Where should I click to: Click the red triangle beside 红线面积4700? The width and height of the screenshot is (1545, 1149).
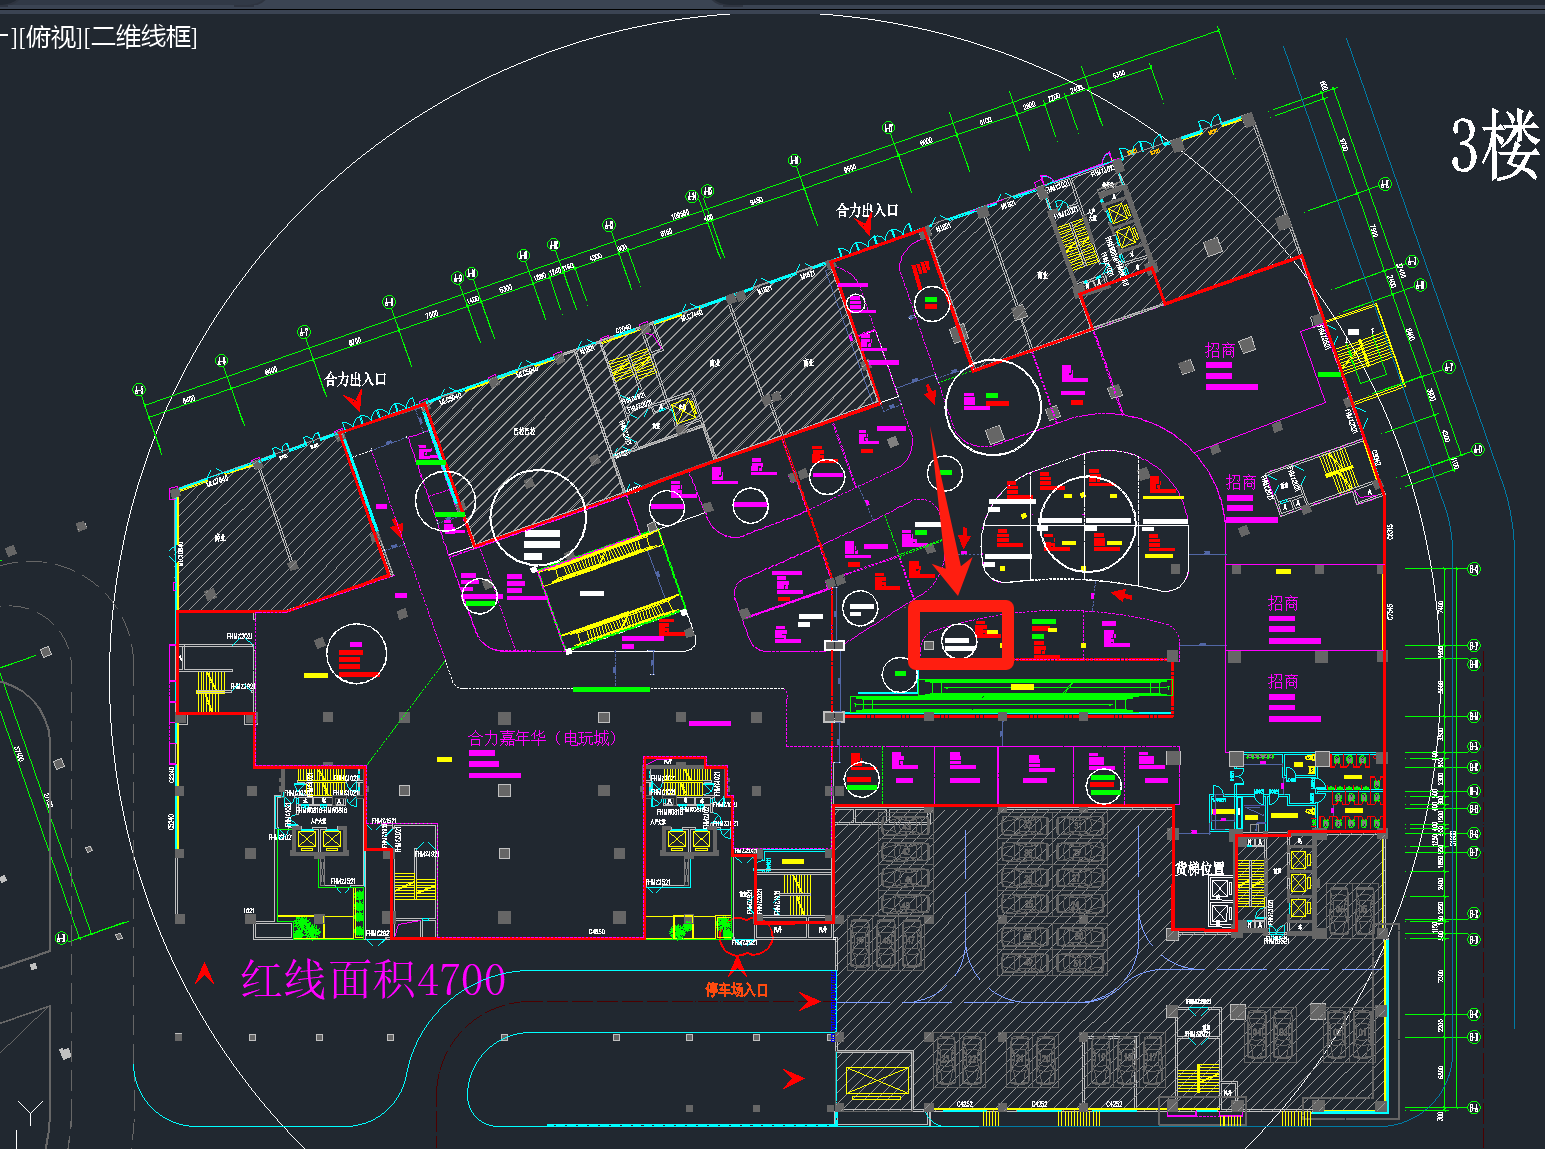pos(205,974)
